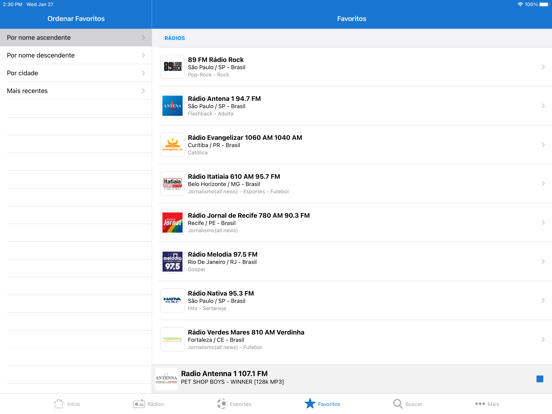This screenshot has width=552, height=414.
Task: Check the Wi-Fi status icon
Action: point(520,4)
